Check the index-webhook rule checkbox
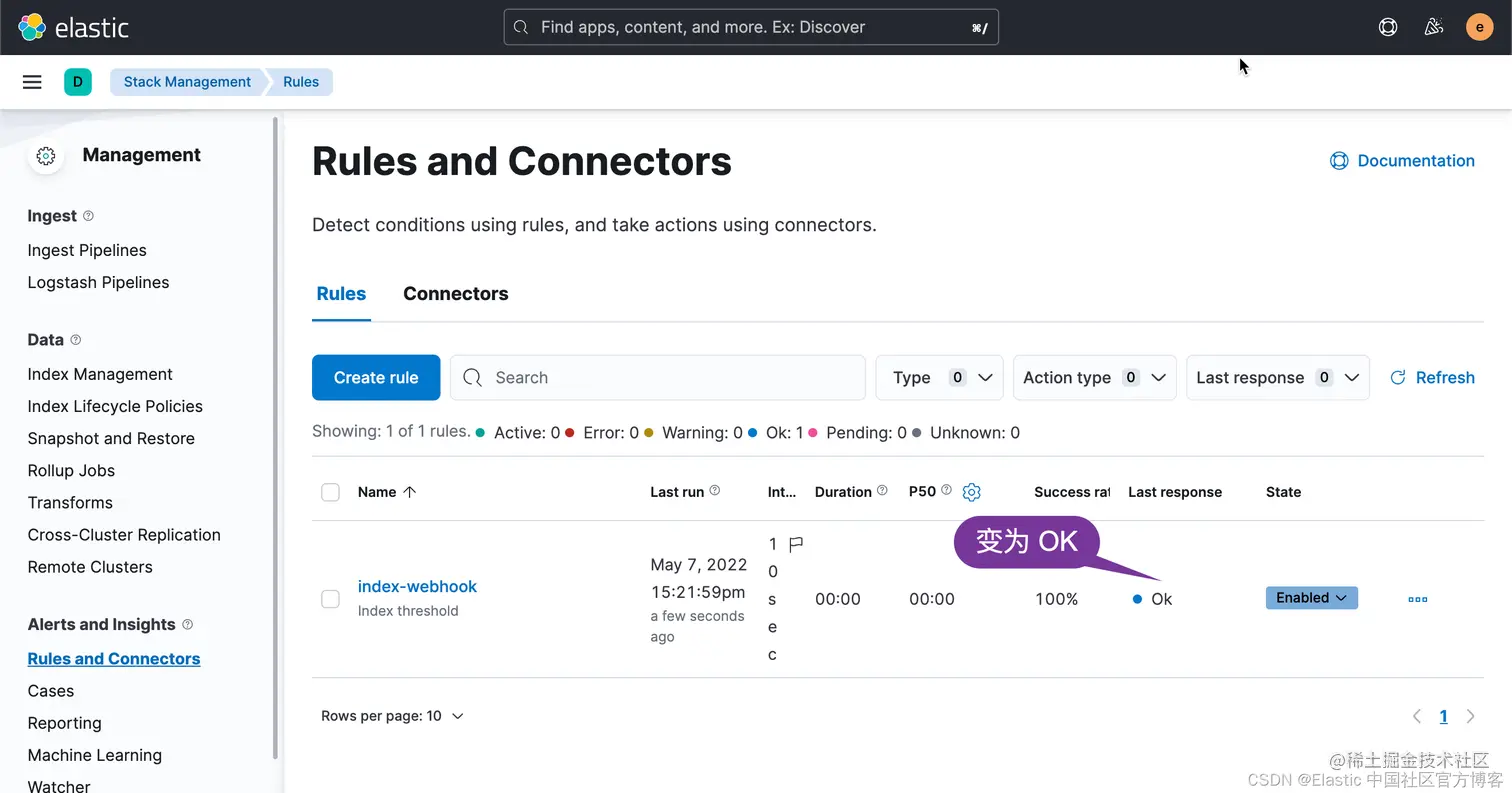The height and width of the screenshot is (793, 1512). click(x=330, y=599)
